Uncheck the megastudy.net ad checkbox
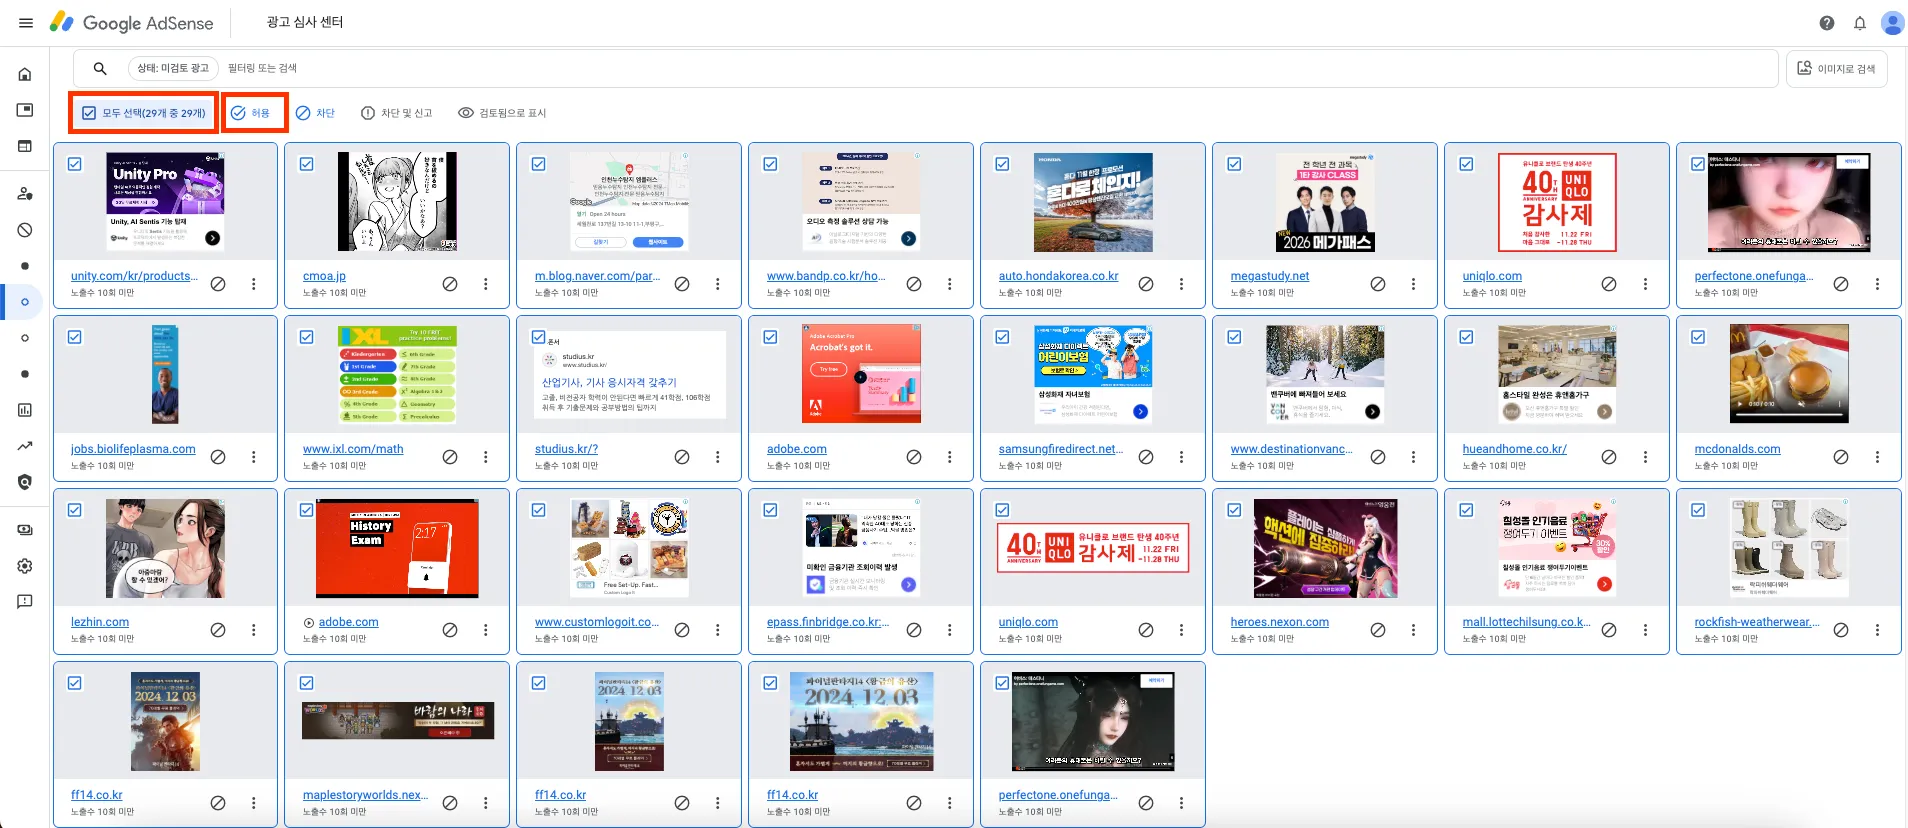This screenshot has width=1908, height=828. (x=1235, y=164)
